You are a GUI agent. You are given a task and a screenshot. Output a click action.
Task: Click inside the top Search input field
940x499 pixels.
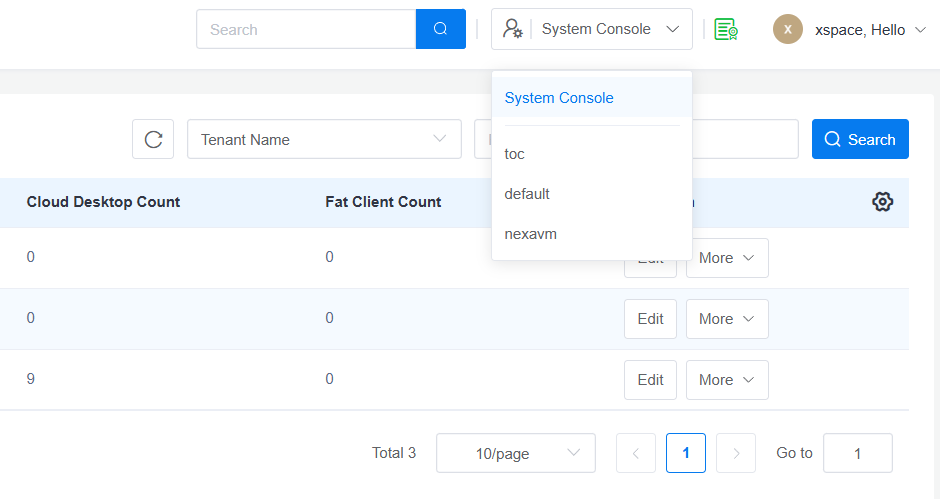[306, 29]
